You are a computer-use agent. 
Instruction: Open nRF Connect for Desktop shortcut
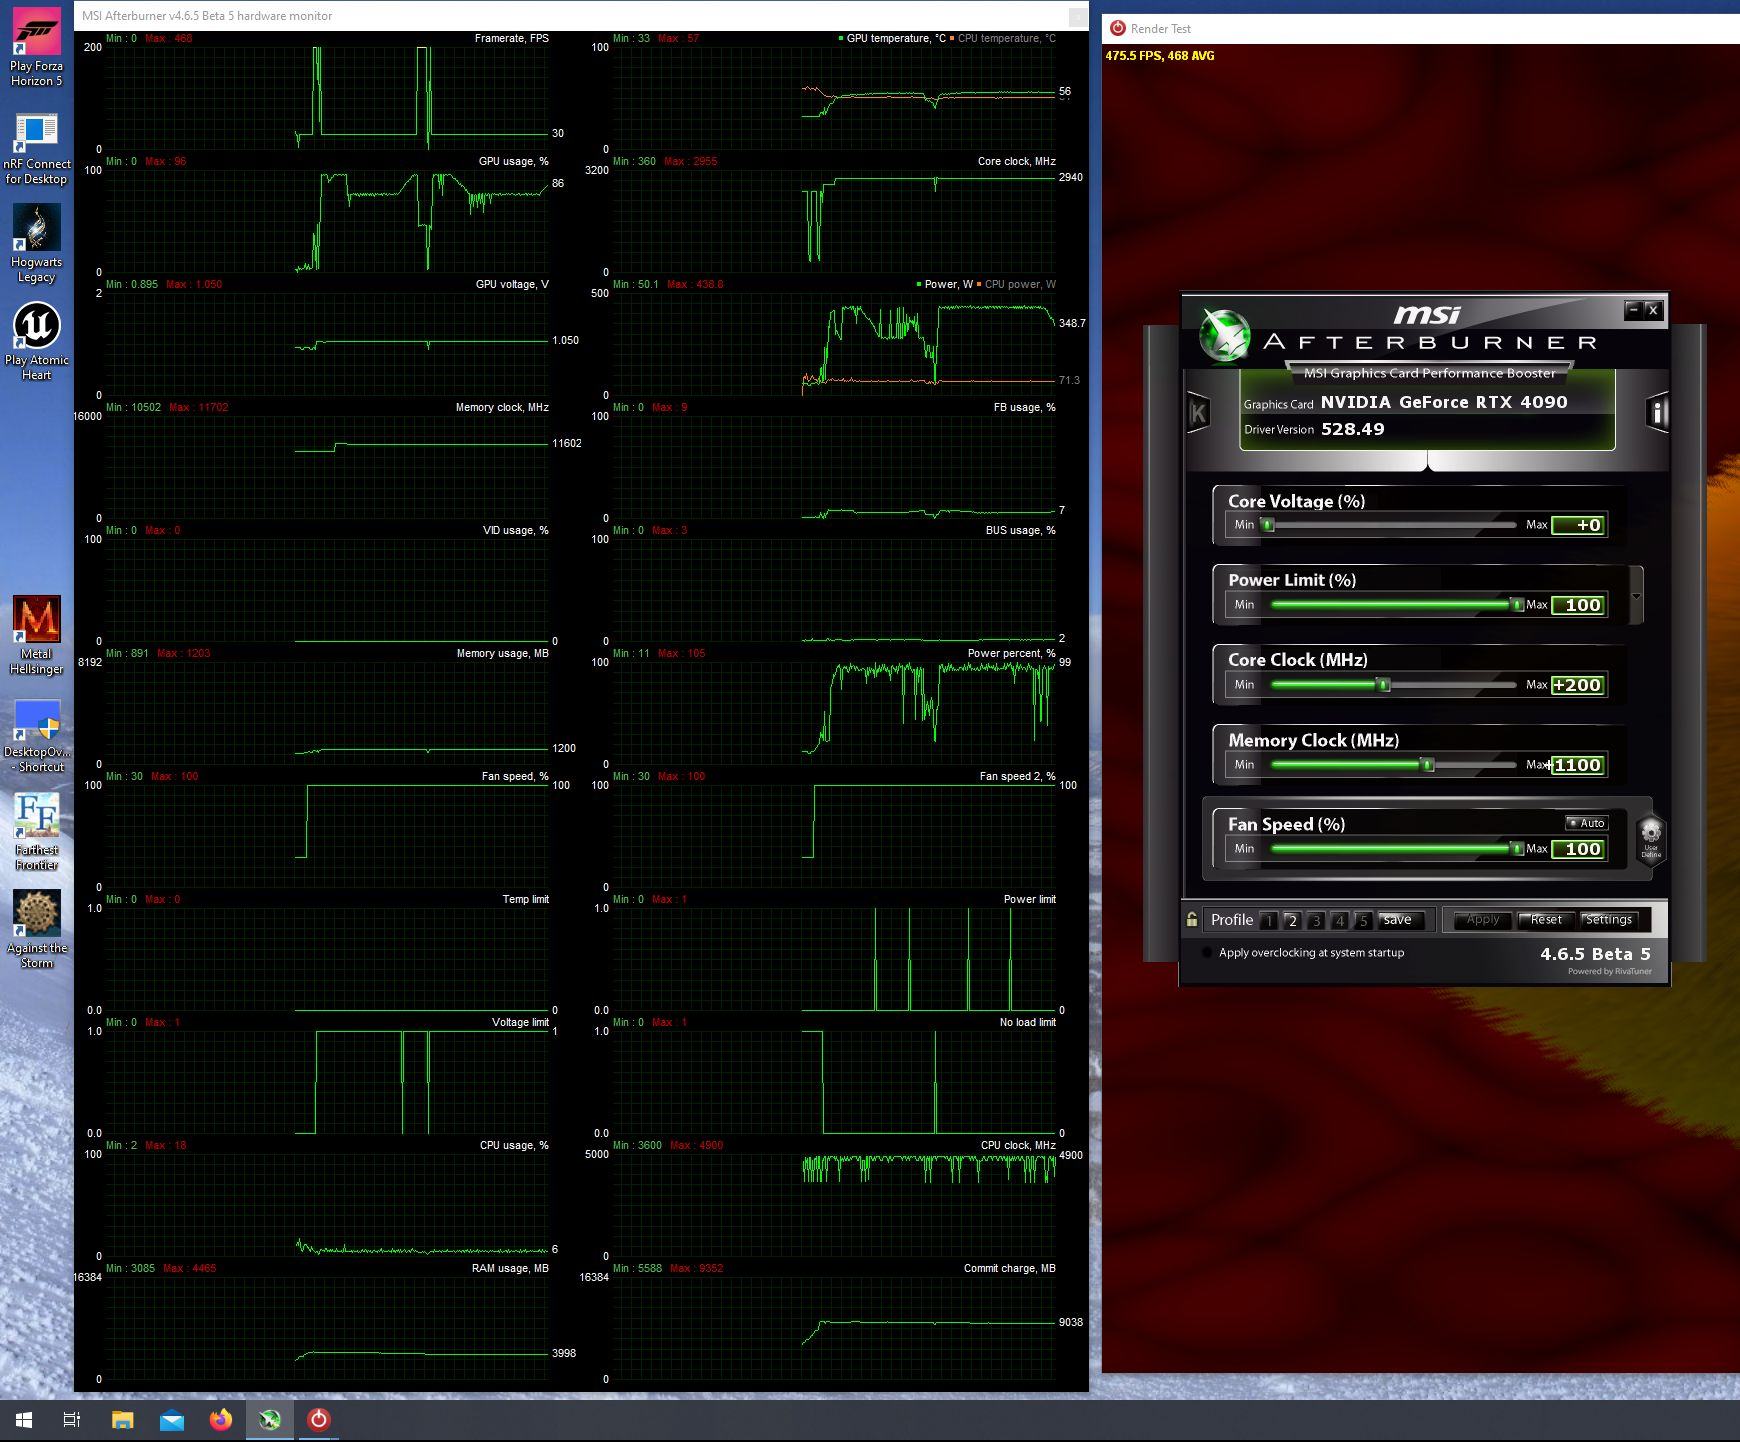tap(36, 148)
